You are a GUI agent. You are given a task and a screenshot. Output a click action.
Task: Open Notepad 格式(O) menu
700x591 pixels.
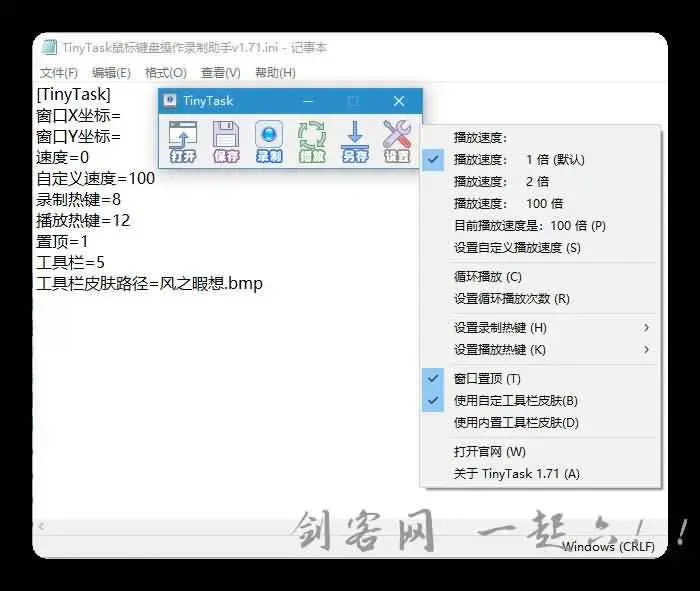click(x=166, y=73)
